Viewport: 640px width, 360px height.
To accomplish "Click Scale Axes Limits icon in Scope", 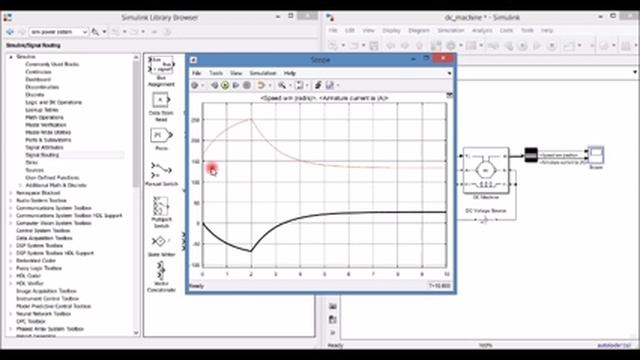I will 299,85.
